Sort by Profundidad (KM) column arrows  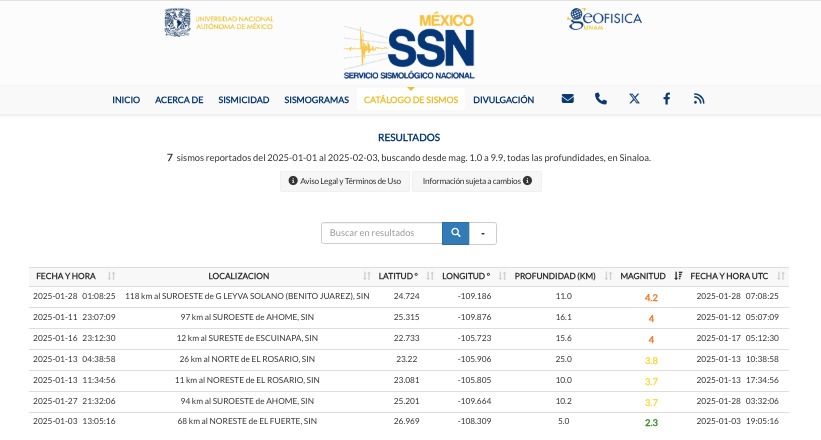[x=608, y=276]
